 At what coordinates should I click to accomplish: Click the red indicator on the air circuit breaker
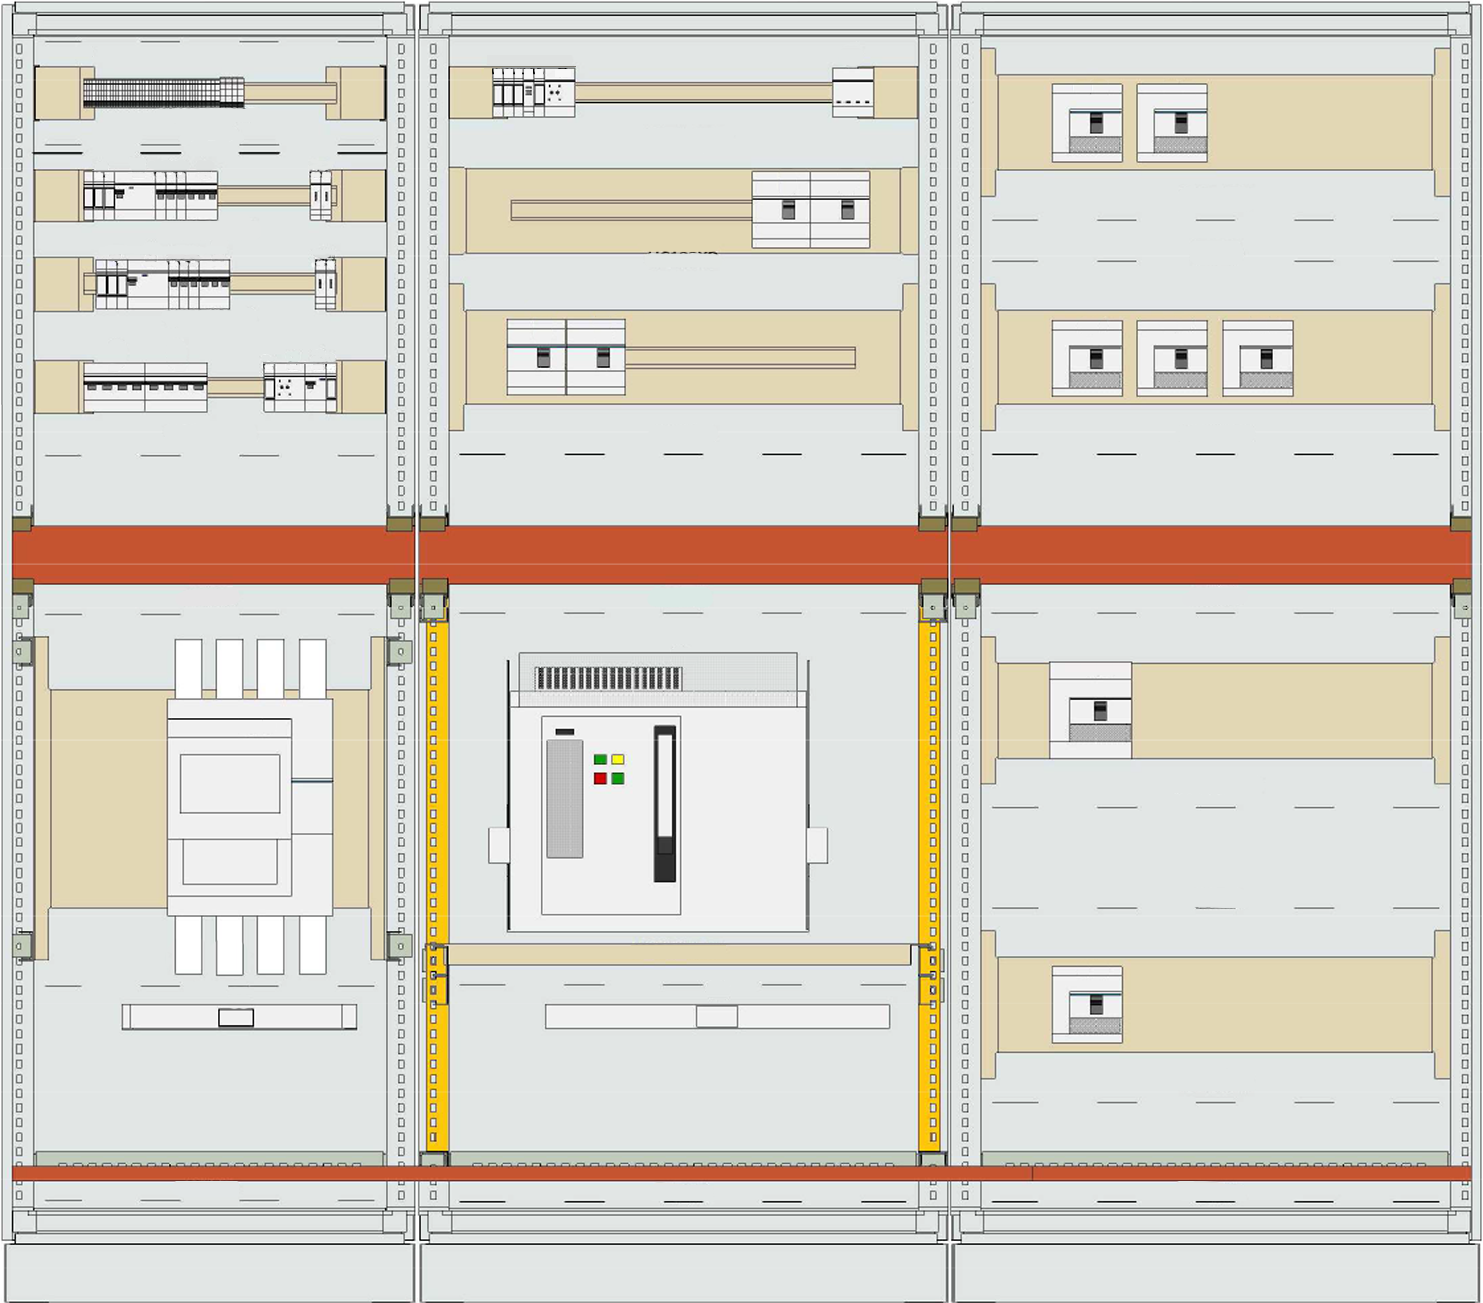600,778
